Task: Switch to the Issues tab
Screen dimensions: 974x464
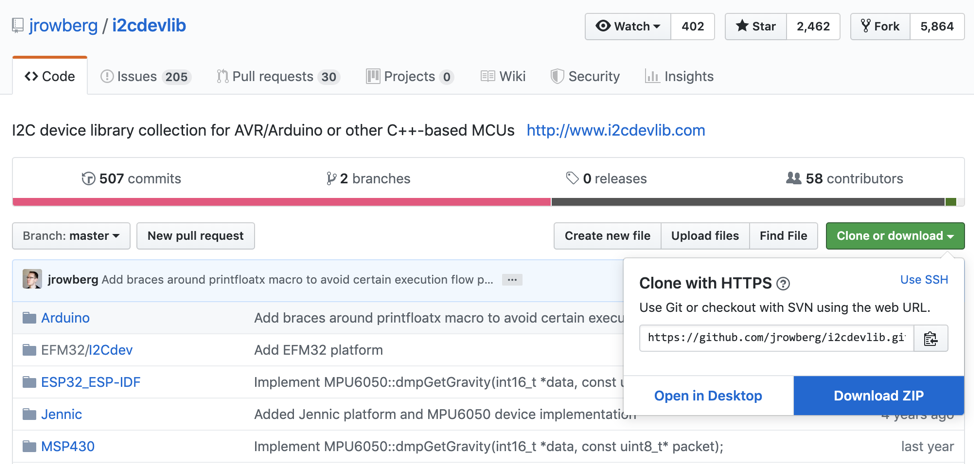Action: [x=145, y=76]
